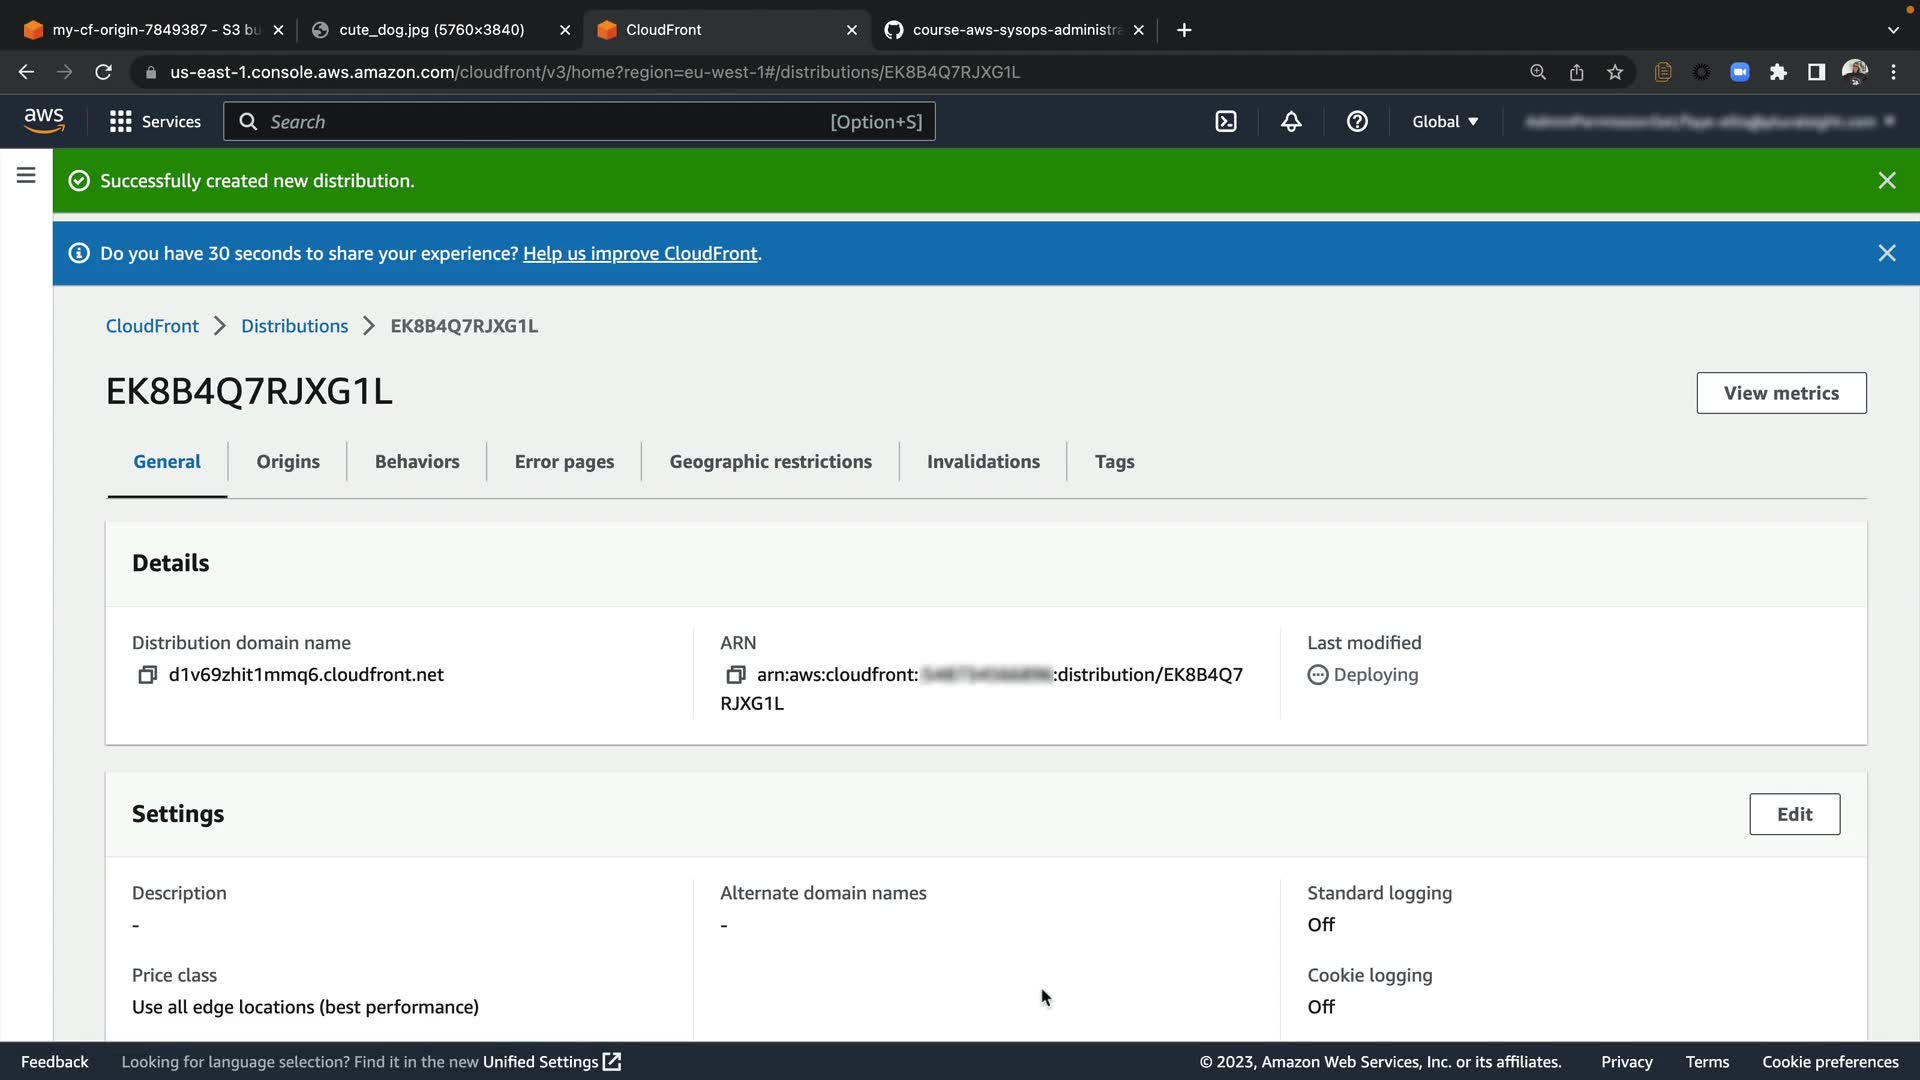Click the View metrics button

tap(1781, 393)
